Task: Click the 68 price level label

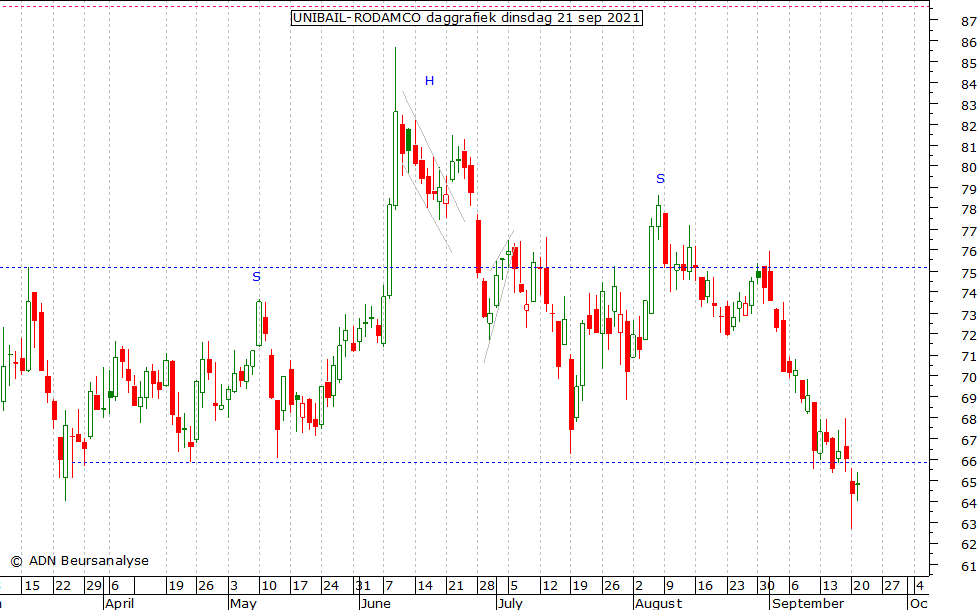Action: point(969,419)
